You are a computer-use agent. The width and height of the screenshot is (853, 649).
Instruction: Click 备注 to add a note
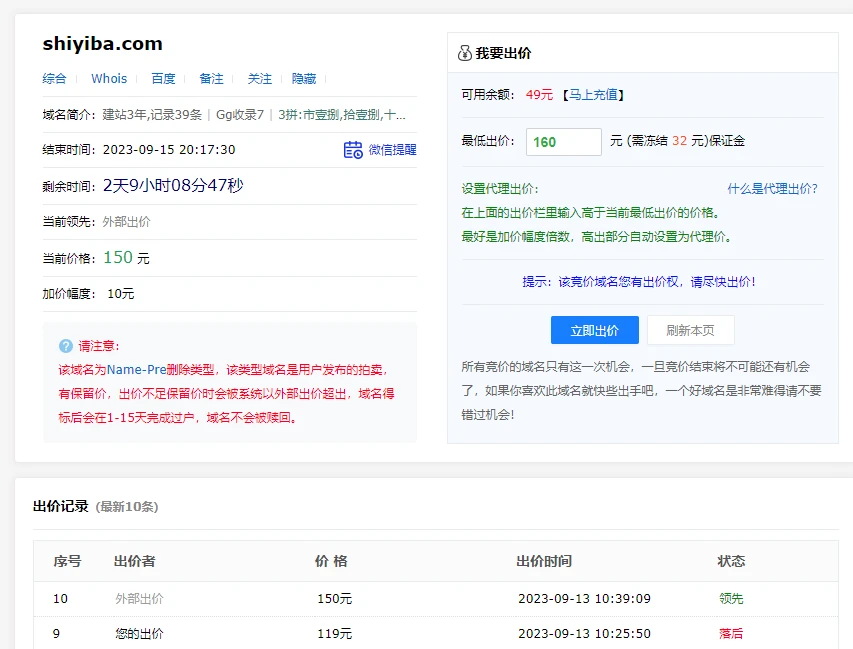[211, 79]
